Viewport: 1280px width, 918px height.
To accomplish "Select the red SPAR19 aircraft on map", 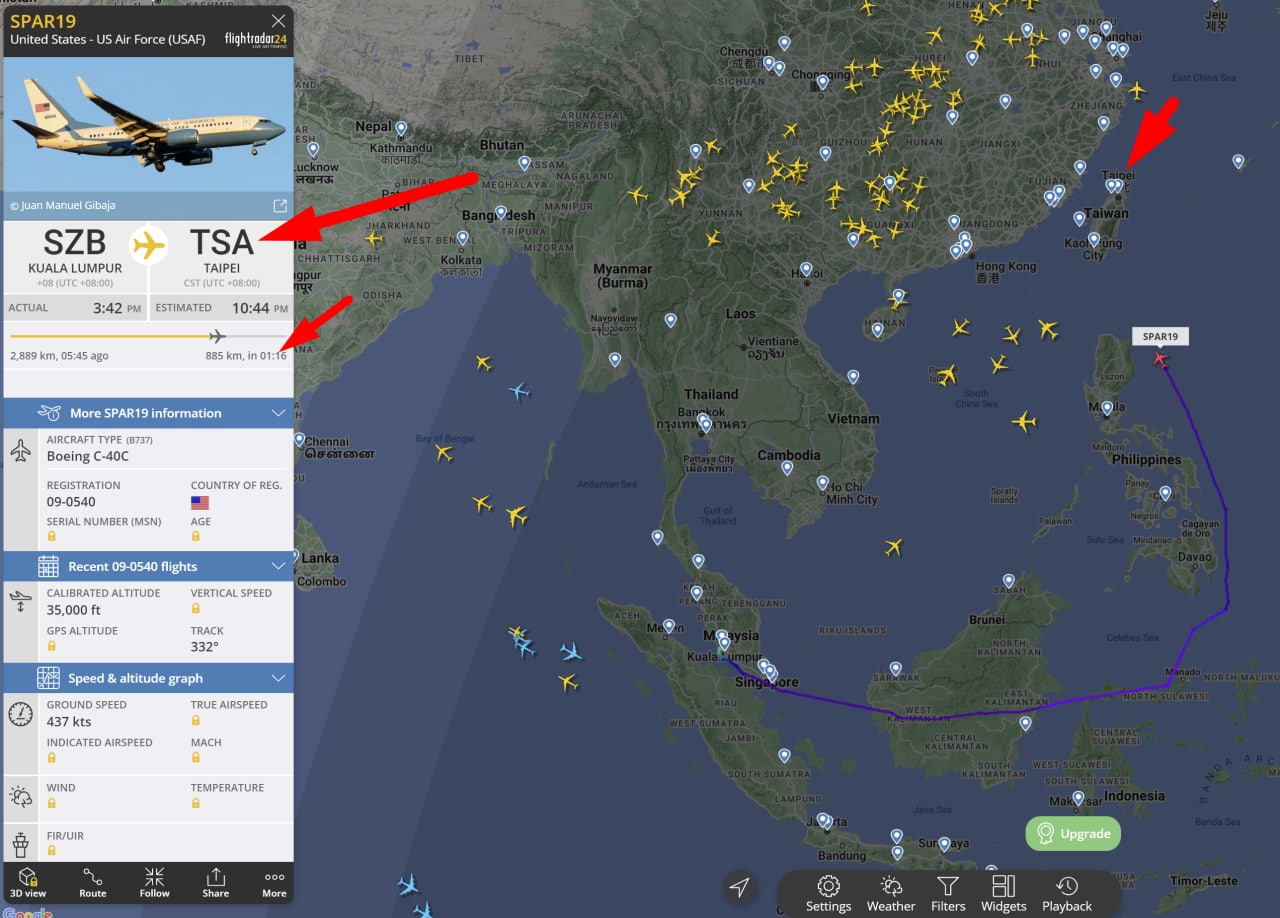I will point(1160,358).
